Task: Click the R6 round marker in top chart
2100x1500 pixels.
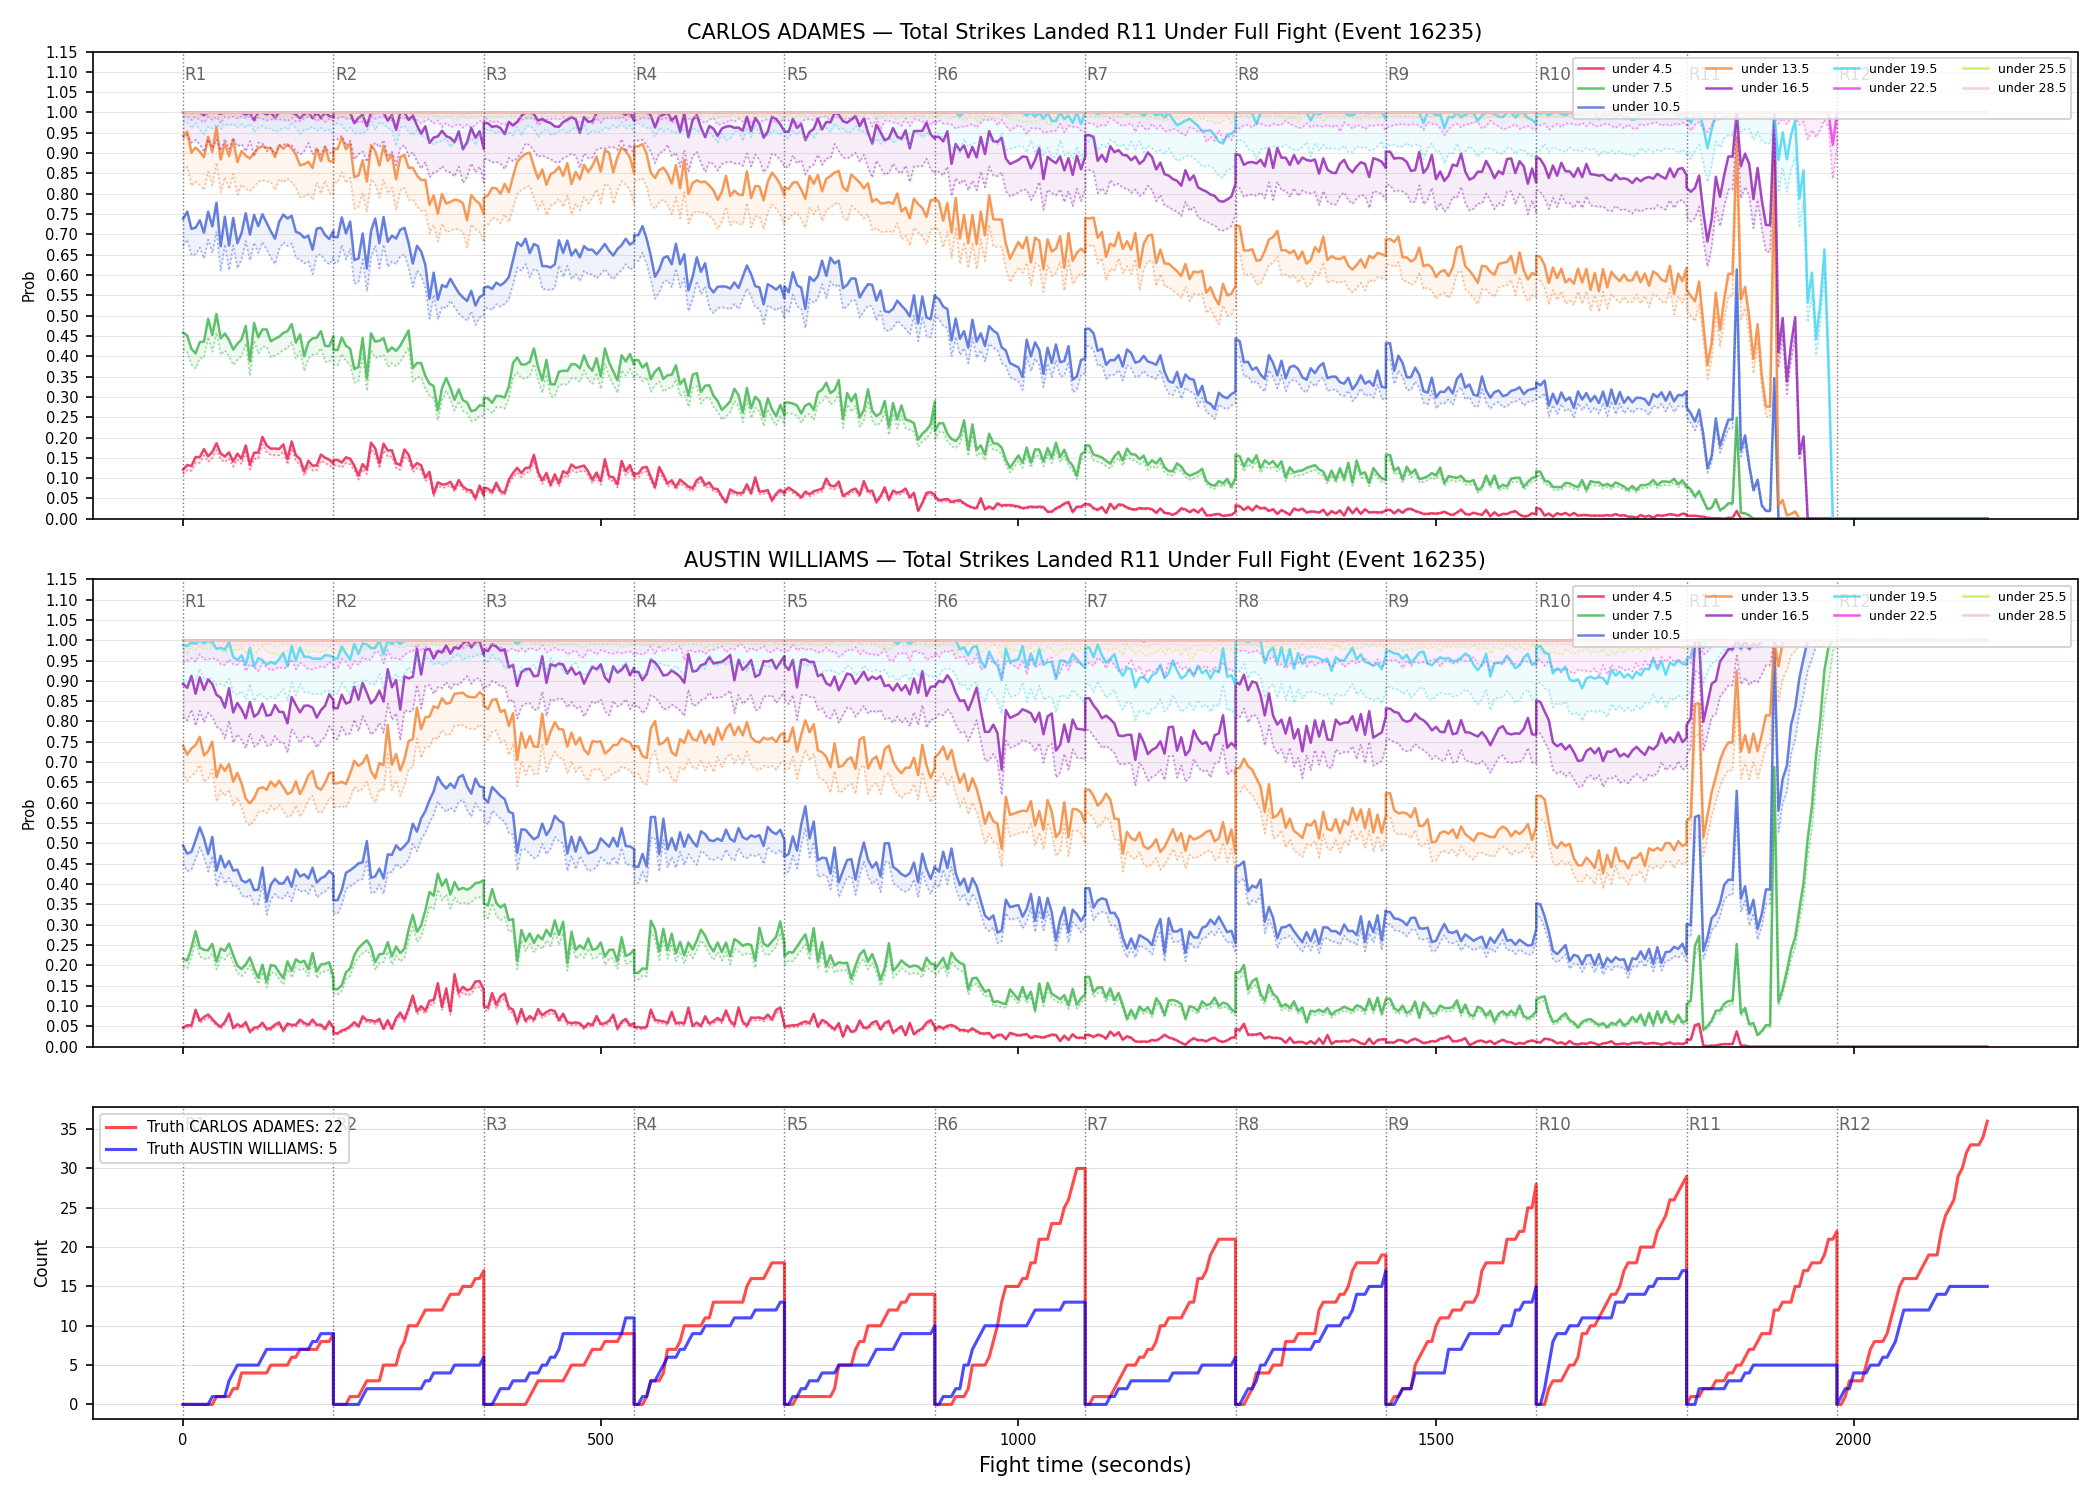Action: coord(947,74)
